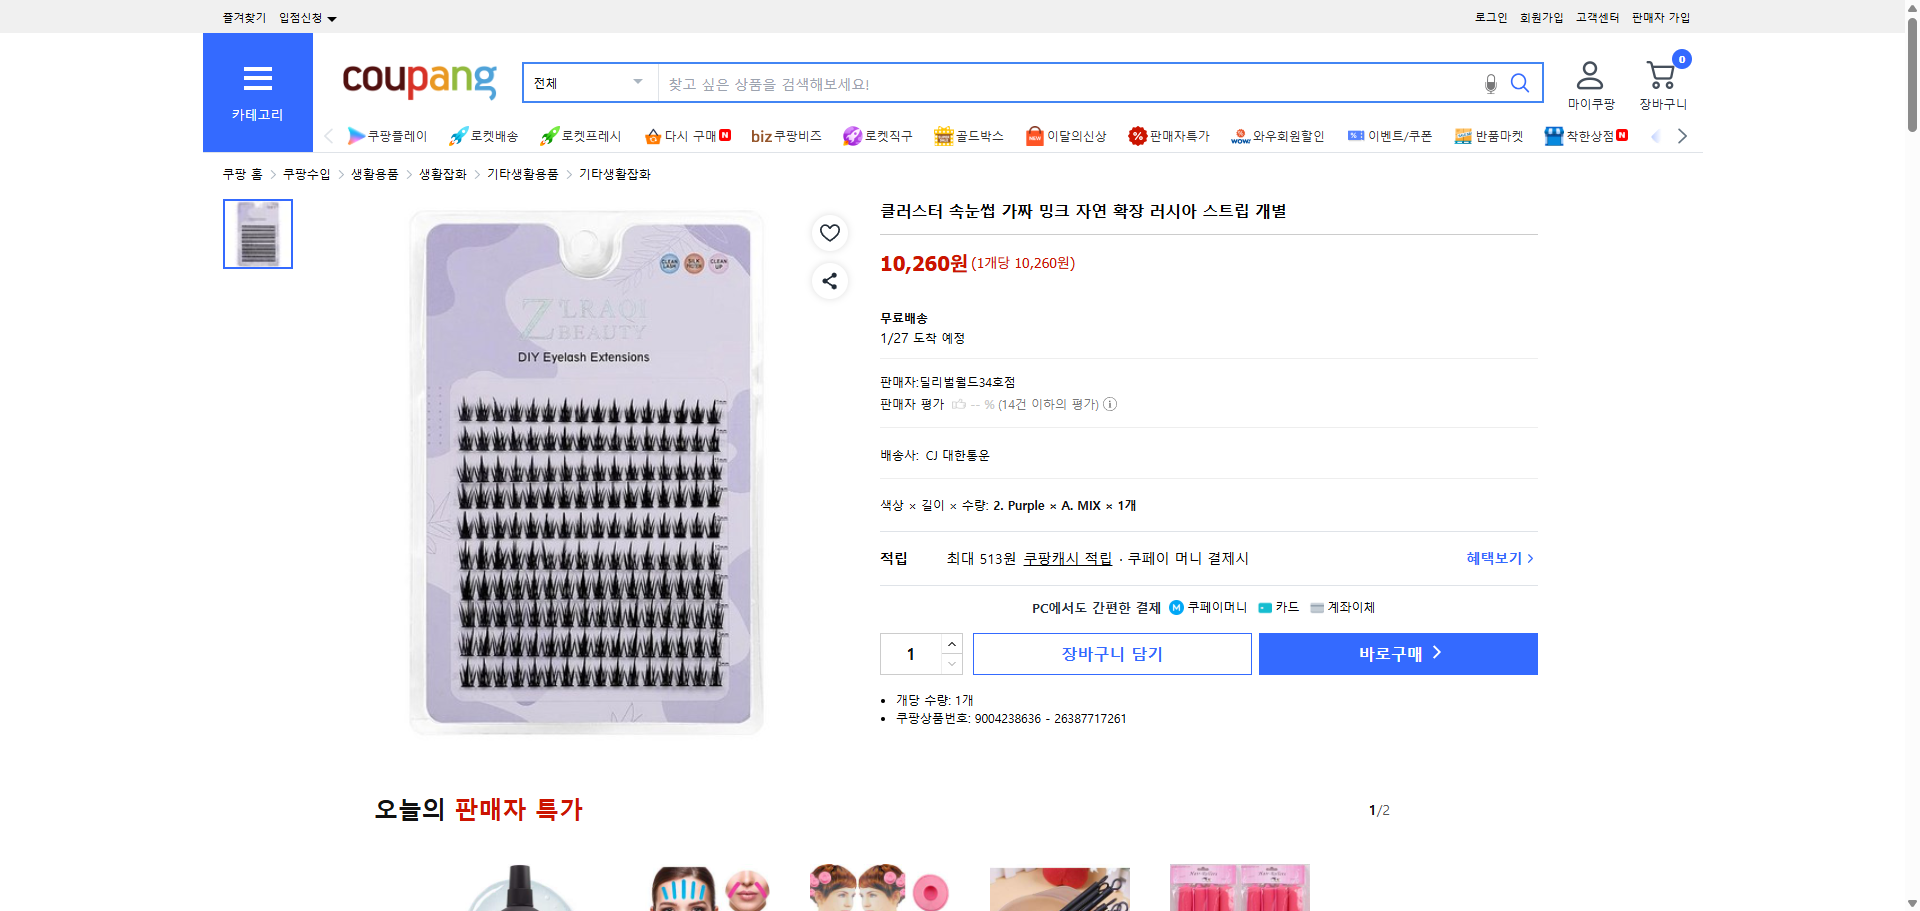Screen dimensions: 1920x911
Task: Click the seller rating info icon
Action: click(x=1110, y=404)
